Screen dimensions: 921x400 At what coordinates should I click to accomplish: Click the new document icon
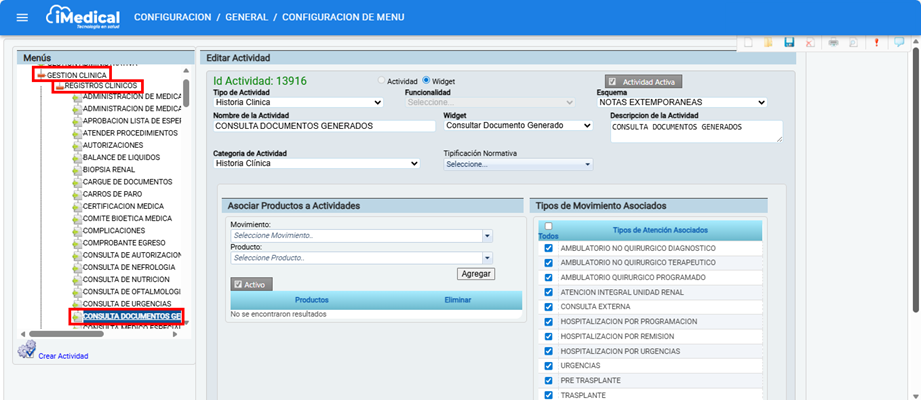point(746,43)
